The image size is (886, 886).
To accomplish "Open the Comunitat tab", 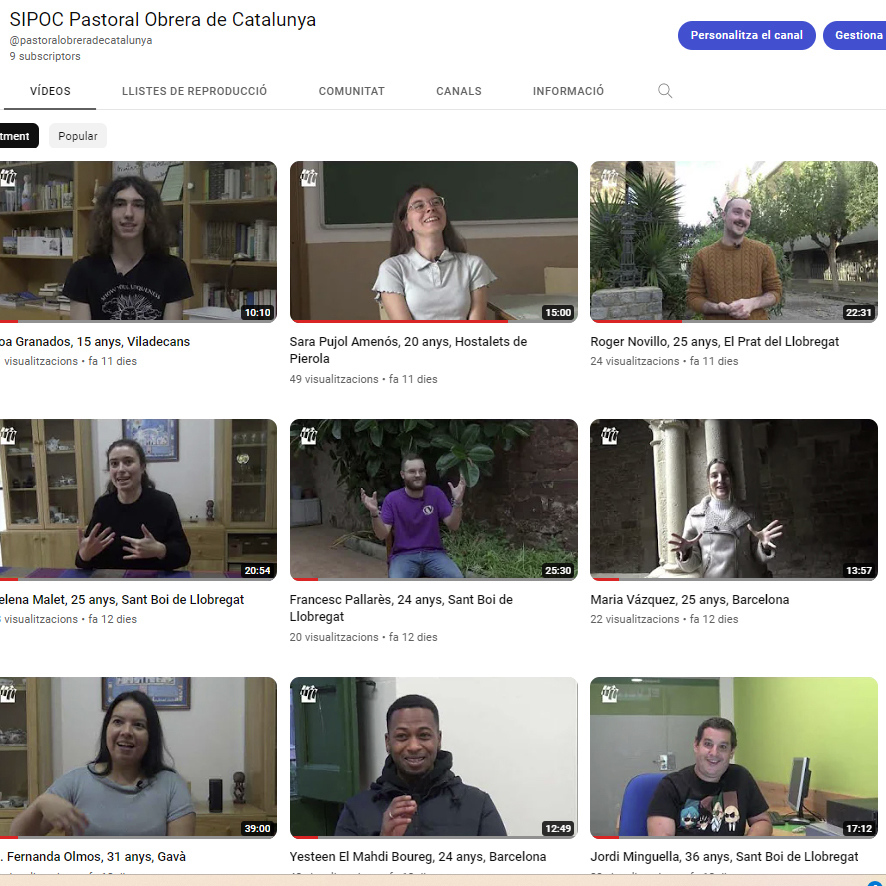I will point(351,91).
